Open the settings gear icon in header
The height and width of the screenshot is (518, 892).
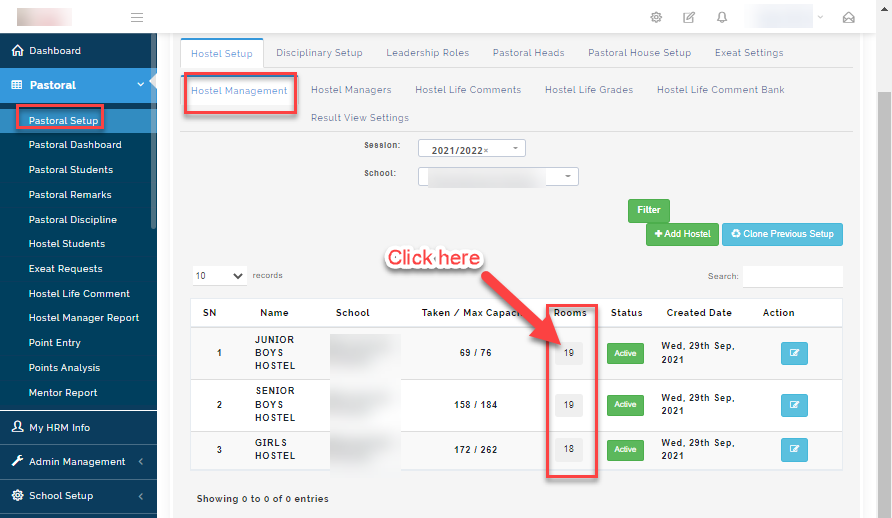click(x=656, y=18)
